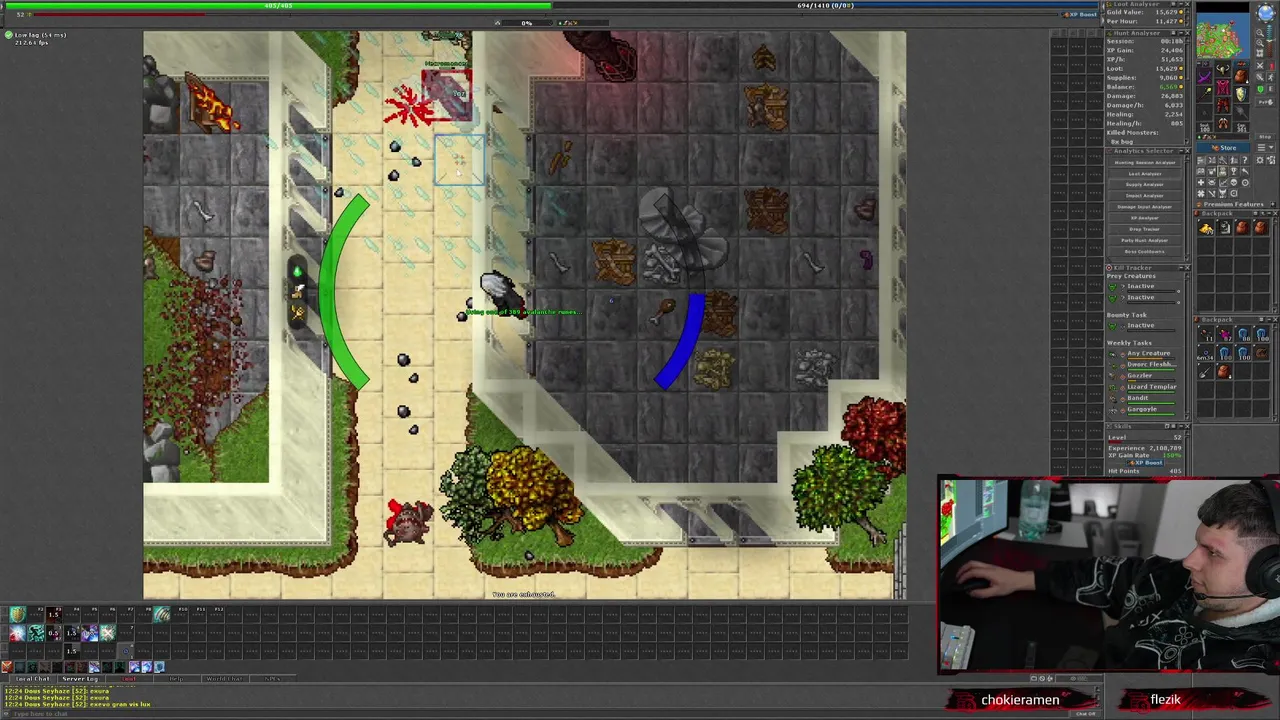Open the equipped backpack slot

point(1241,75)
